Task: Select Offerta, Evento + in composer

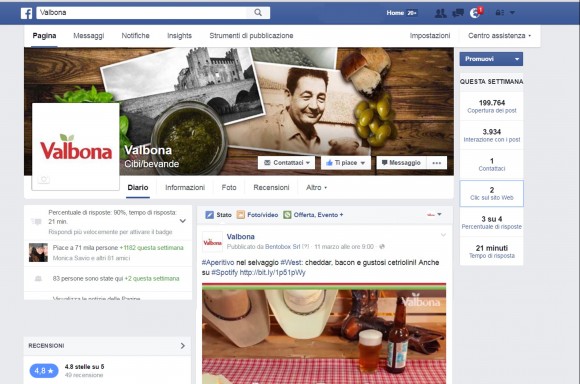Action: click(x=313, y=215)
